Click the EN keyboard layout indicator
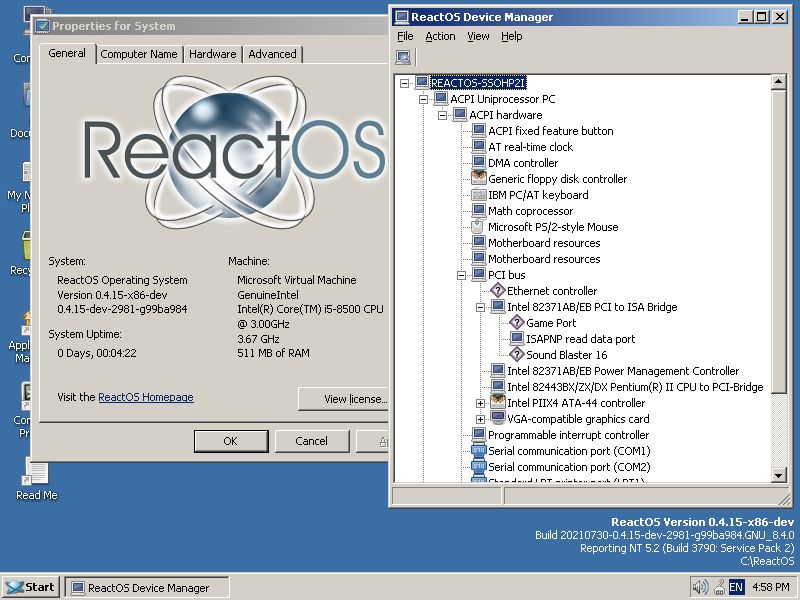Viewport: 800px width, 600px height. 736,587
